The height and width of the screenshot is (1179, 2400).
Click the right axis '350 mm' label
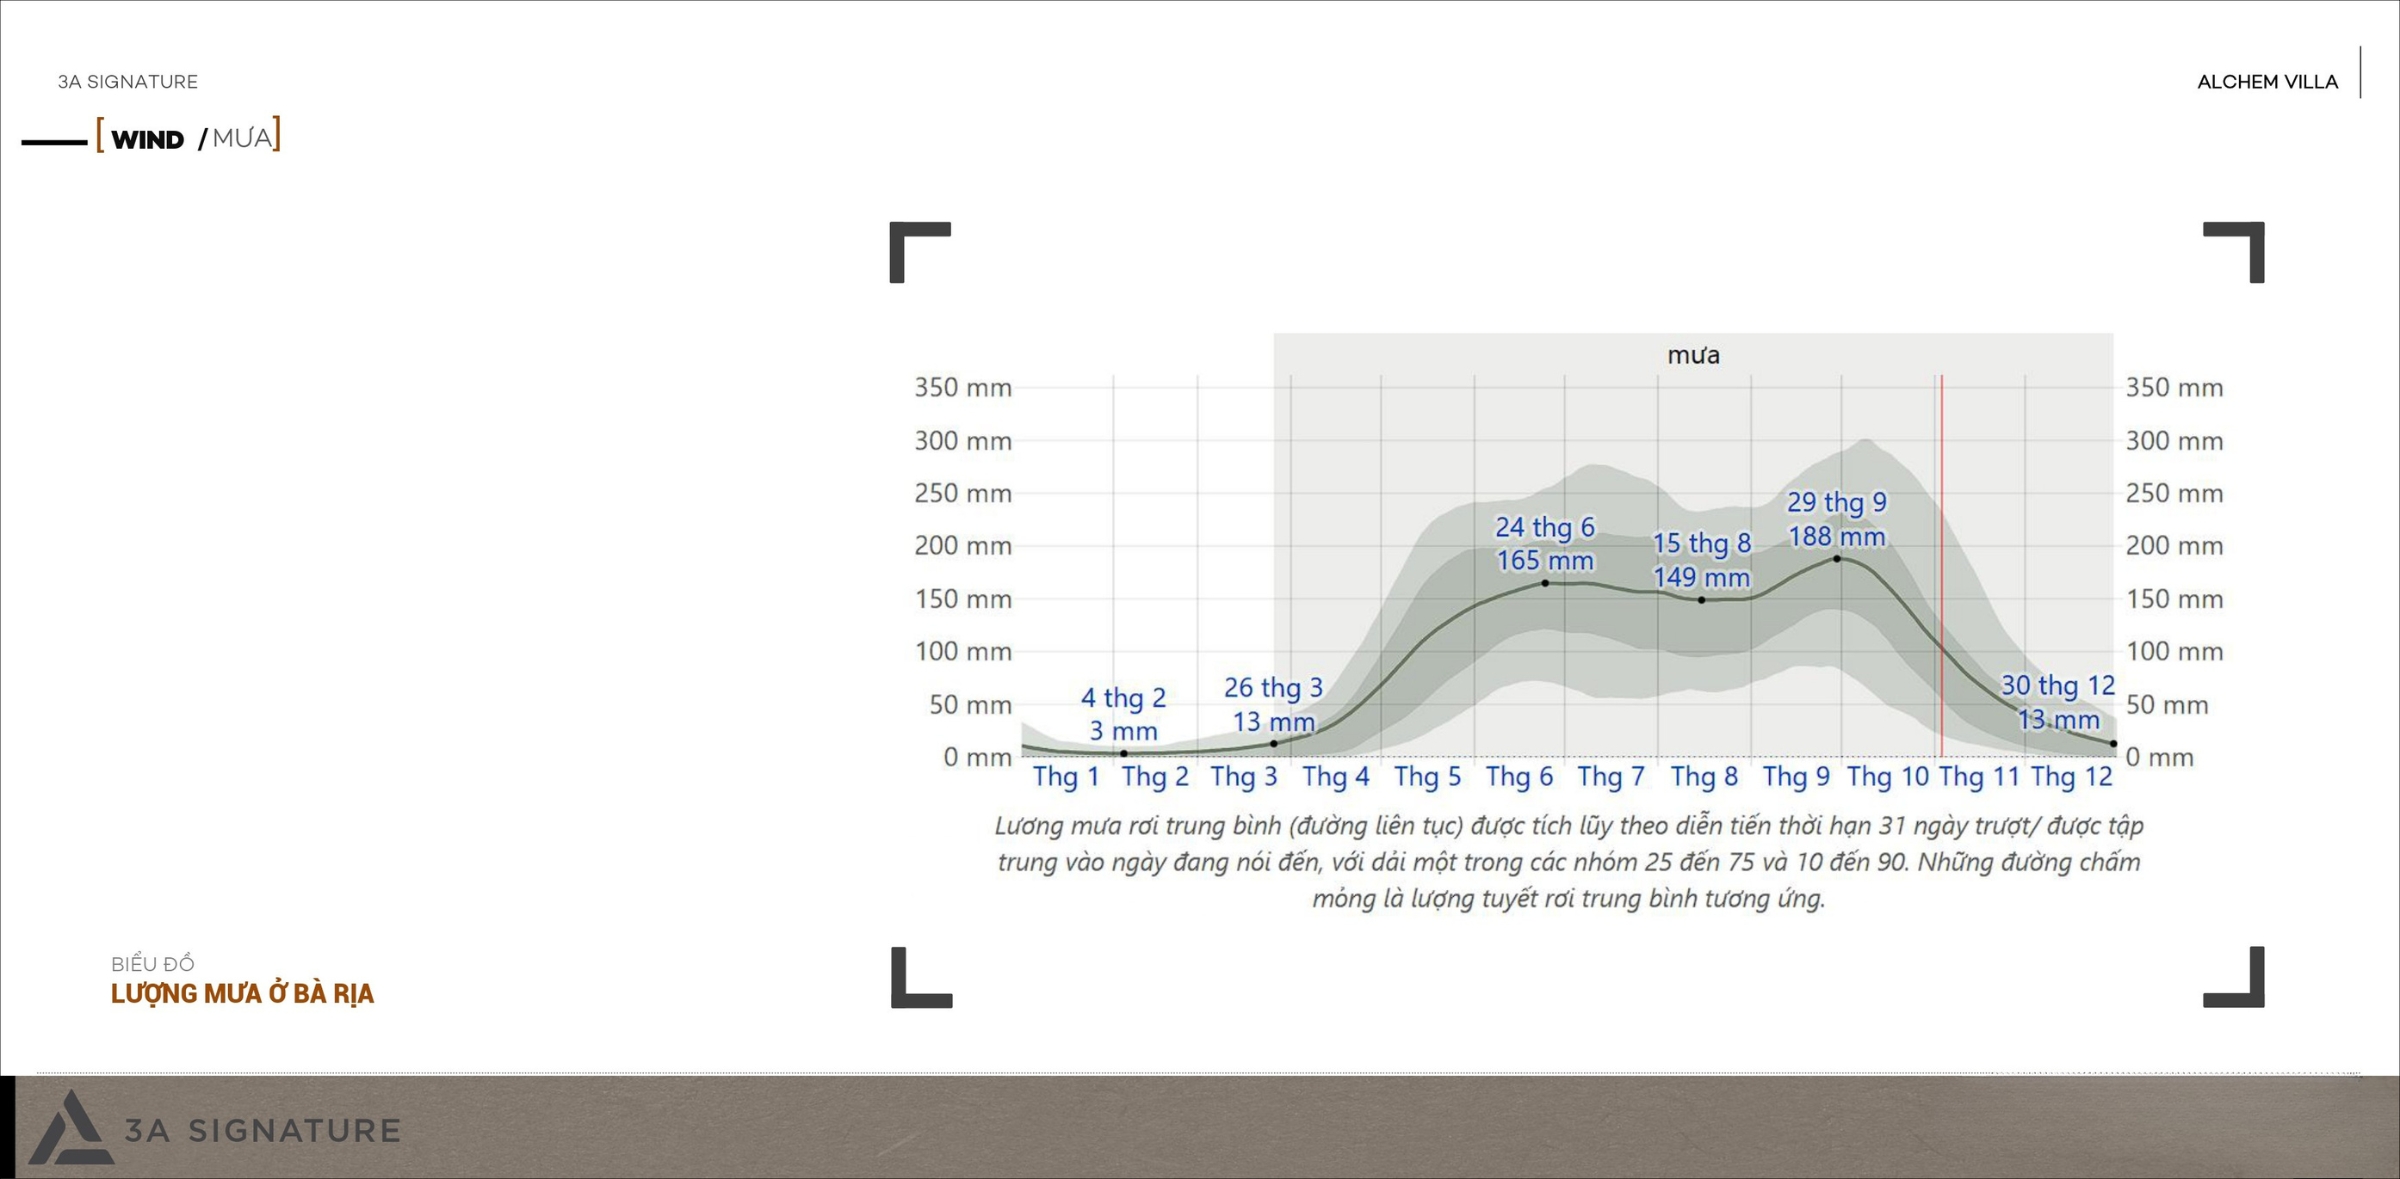point(2175,388)
